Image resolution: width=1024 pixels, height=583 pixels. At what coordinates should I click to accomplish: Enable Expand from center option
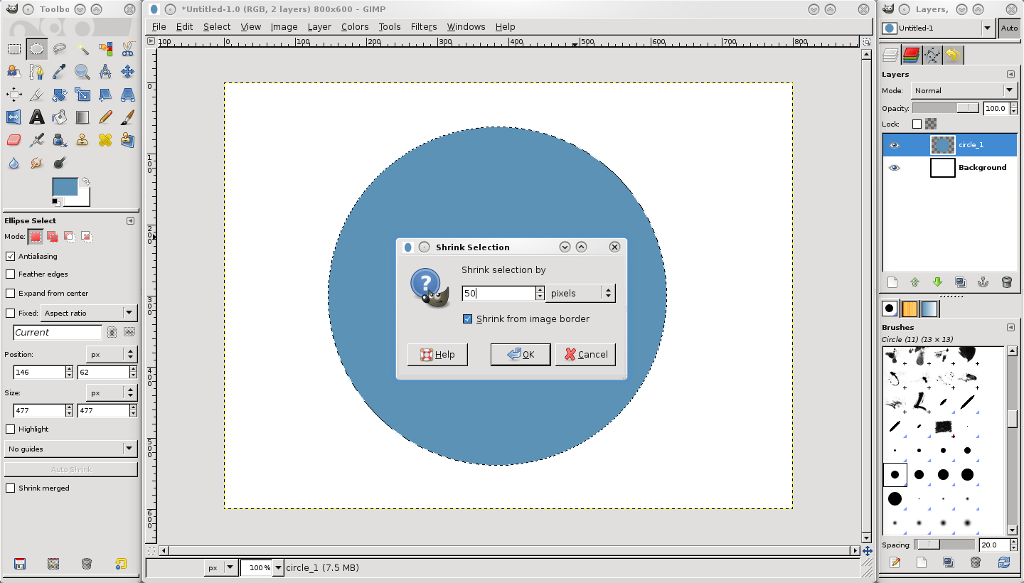coord(10,293)
